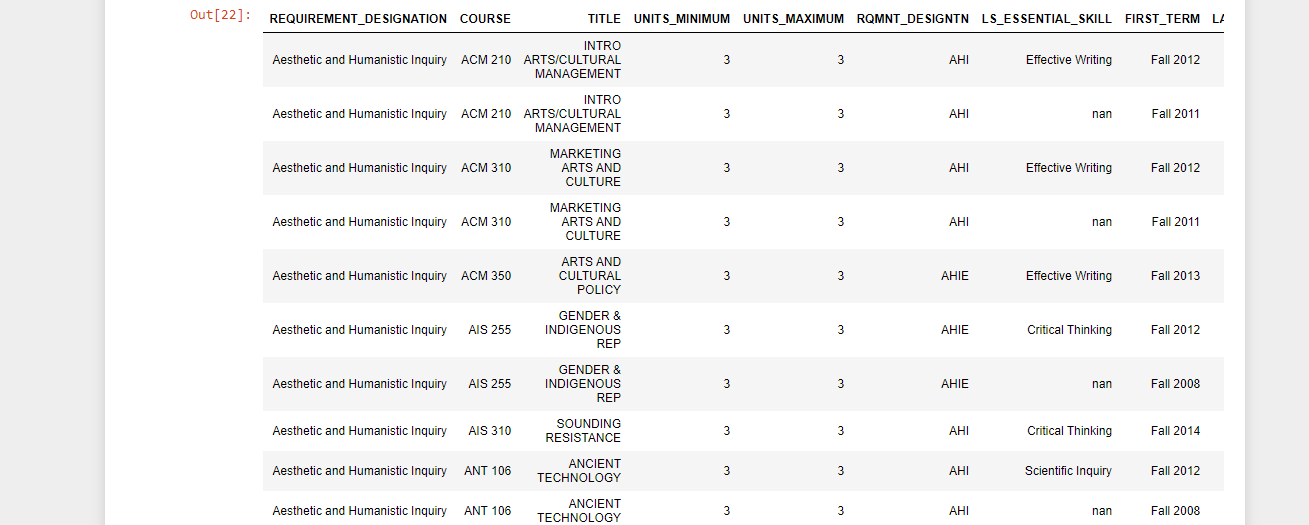
Task: Click ANCIENT TECHNOLOGY title in Scientific Inquiry row
Action: [x=579, y=471]
